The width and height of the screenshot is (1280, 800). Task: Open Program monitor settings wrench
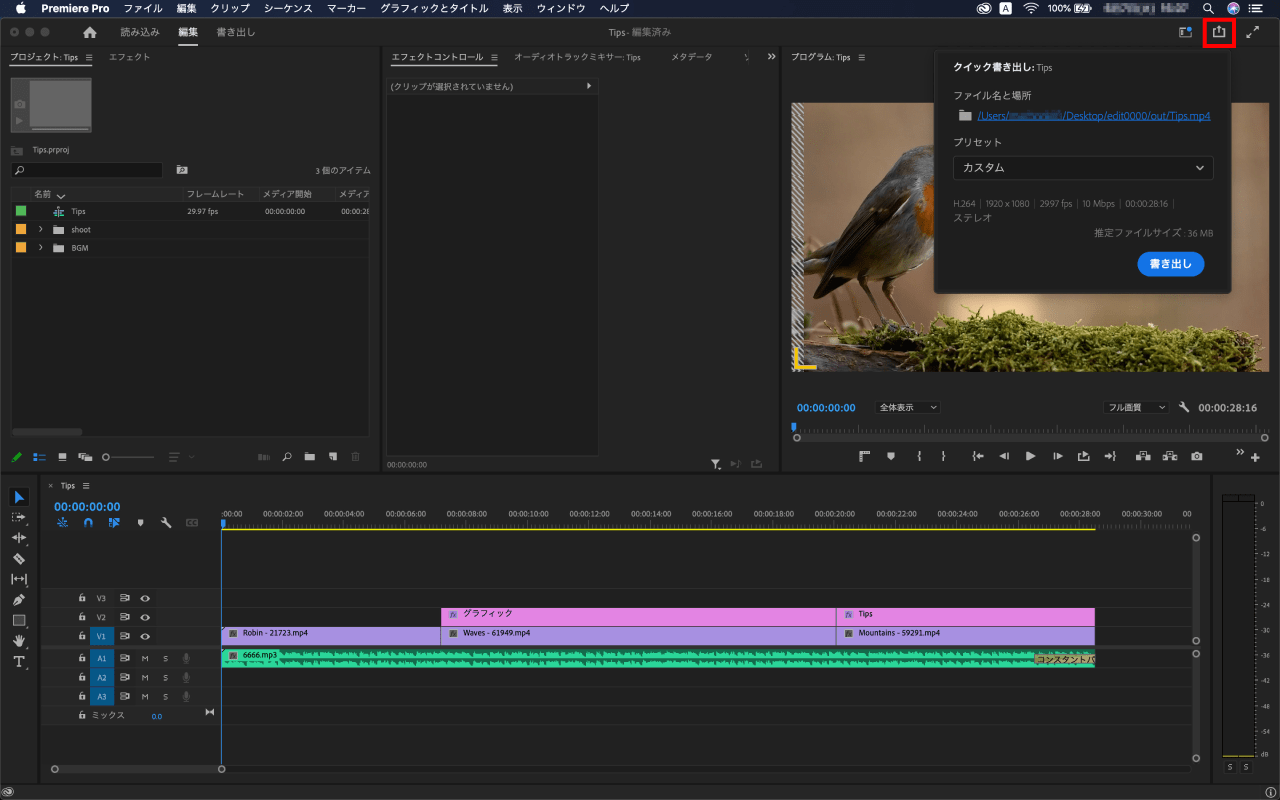coord(1184,408)
